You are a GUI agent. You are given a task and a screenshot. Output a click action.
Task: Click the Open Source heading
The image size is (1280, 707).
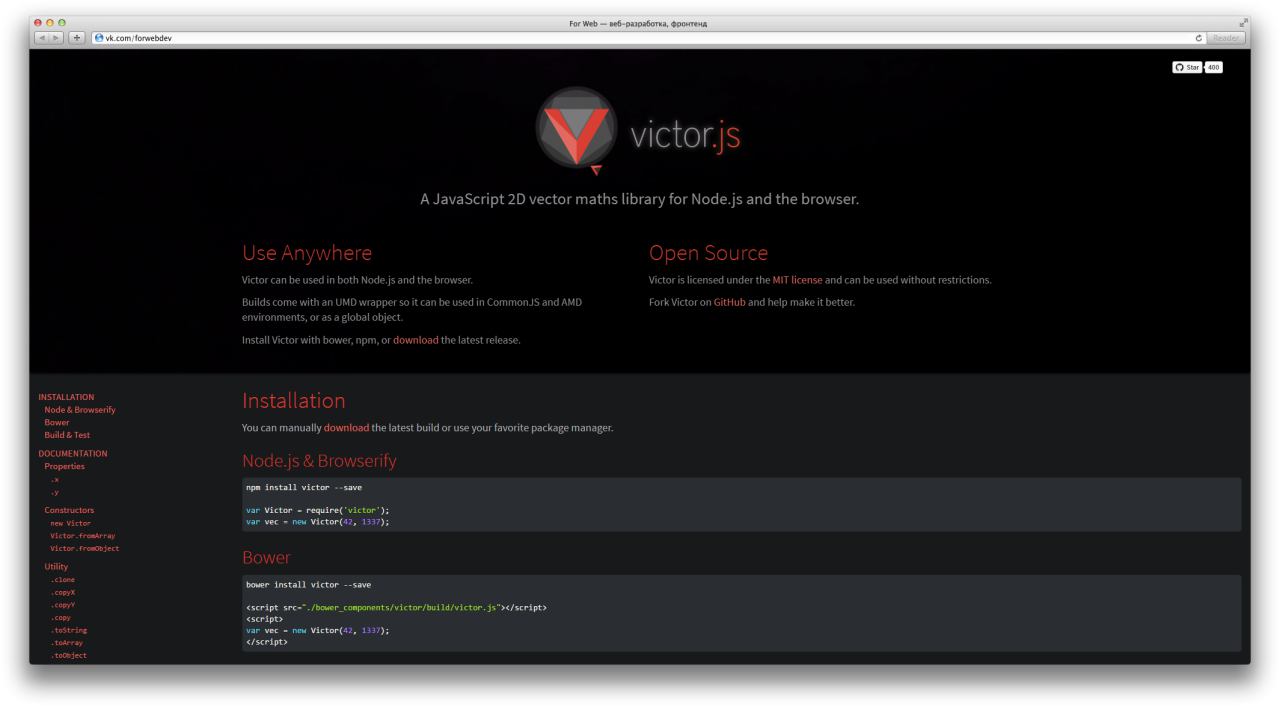(x=709, y=253)
